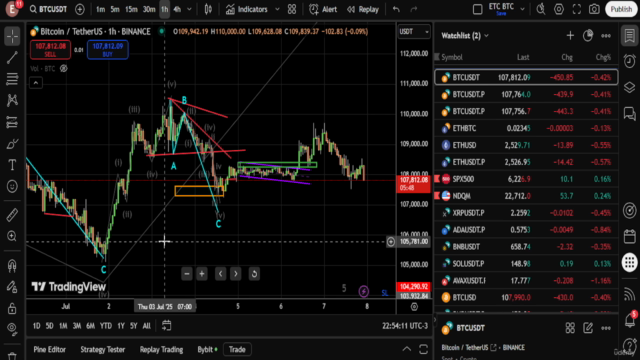Select the crosshair cursor tool

tap(12, 36)
